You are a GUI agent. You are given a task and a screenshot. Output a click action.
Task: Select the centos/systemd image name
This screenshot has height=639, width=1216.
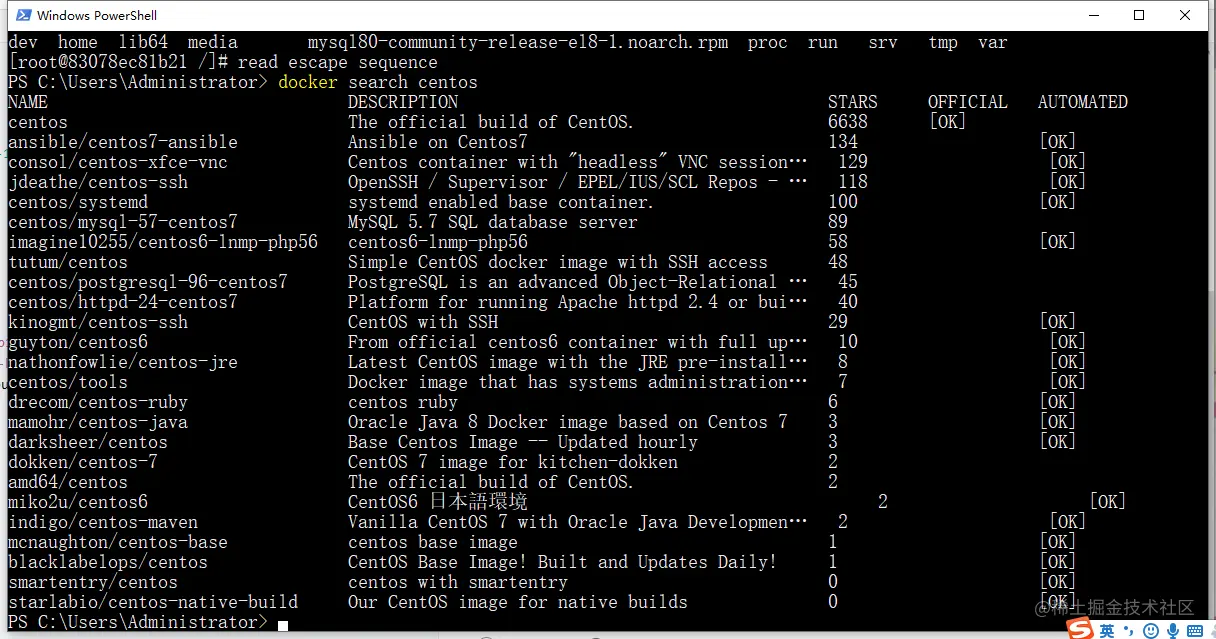[x=78, y=202]
